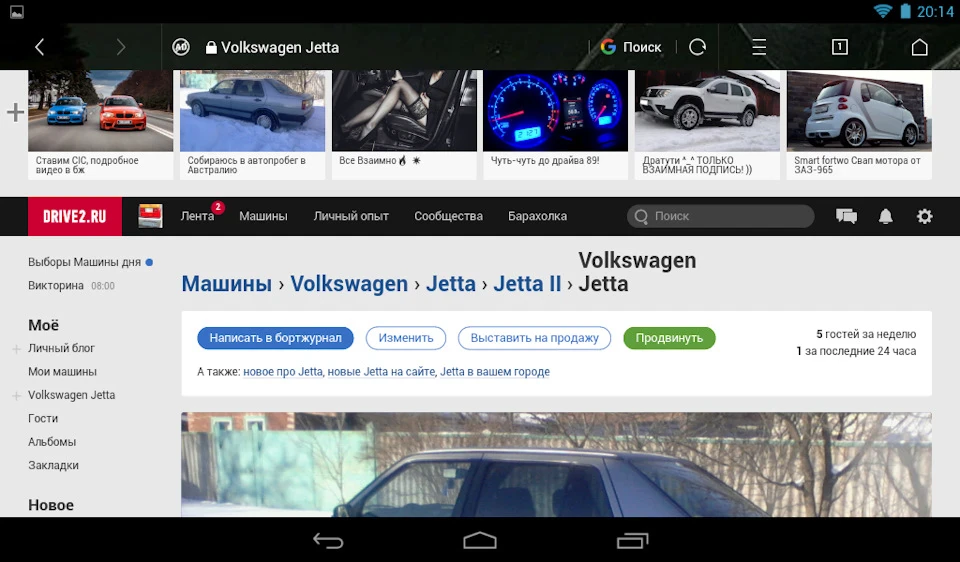The image size is (960, 562).
Task: Open the Личный блог sidebar link
Action: pos(61,348)
